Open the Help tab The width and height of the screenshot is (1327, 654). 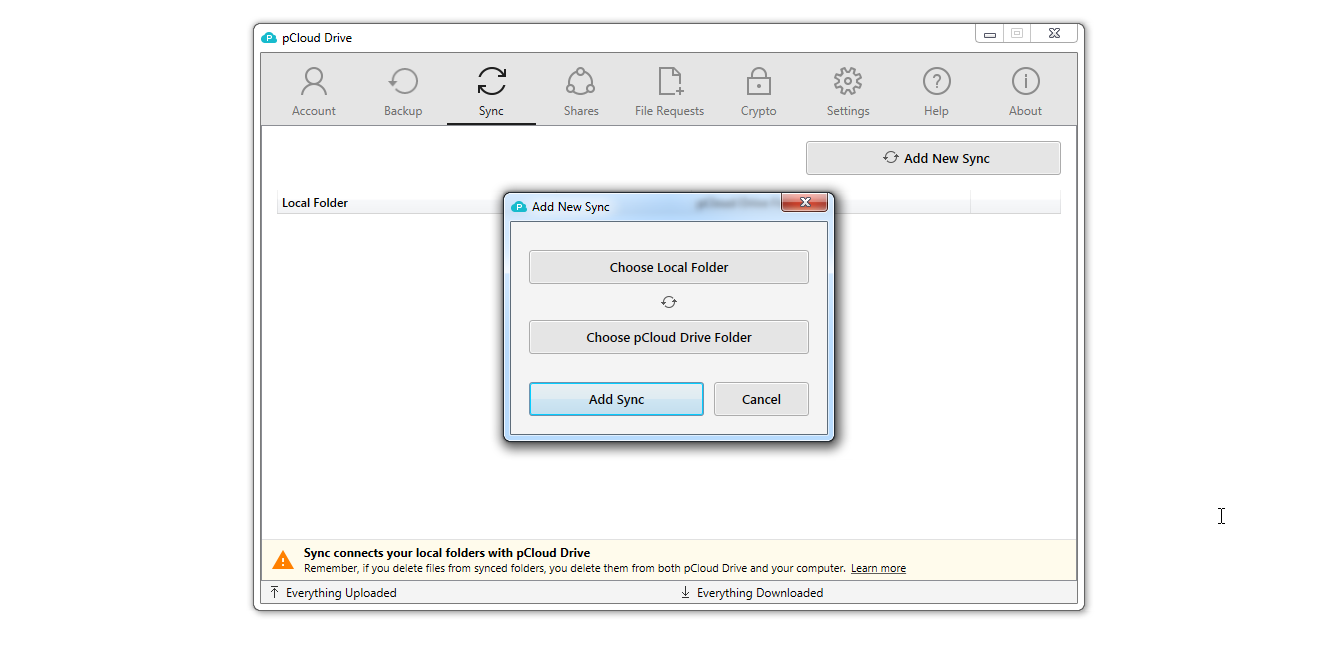coord(936,92)
